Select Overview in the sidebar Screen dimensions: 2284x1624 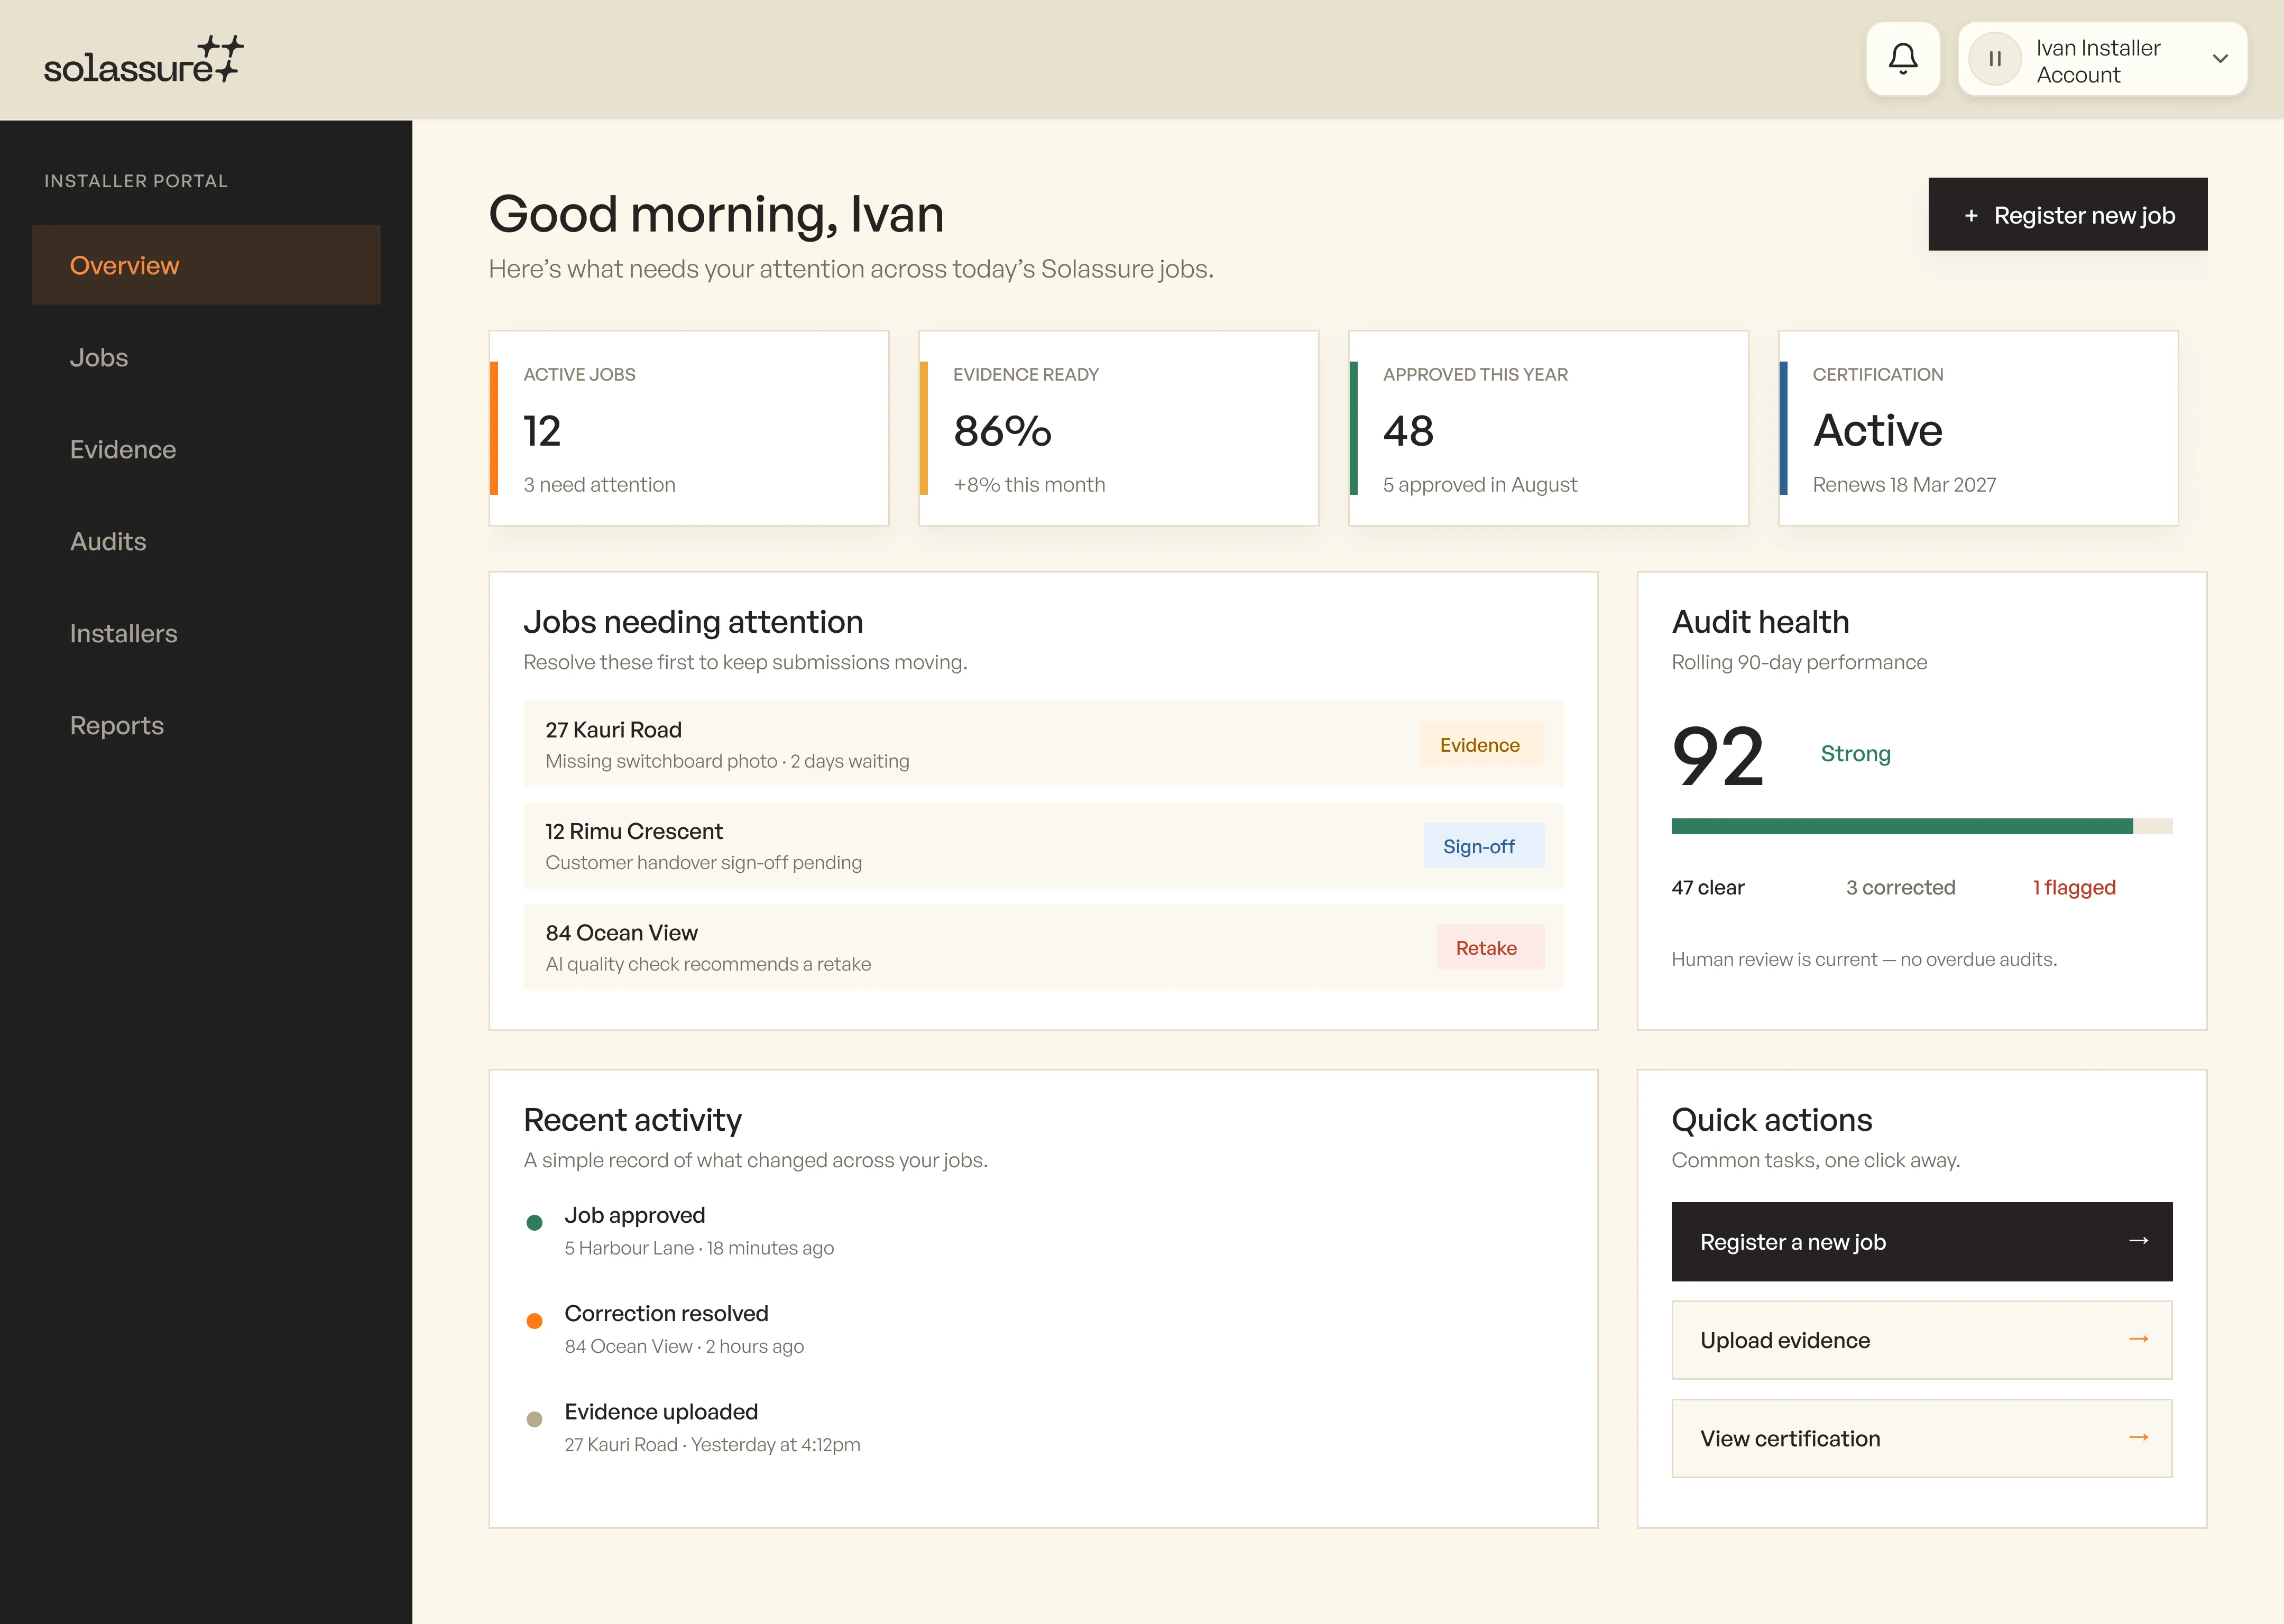[x=206, y=265]
